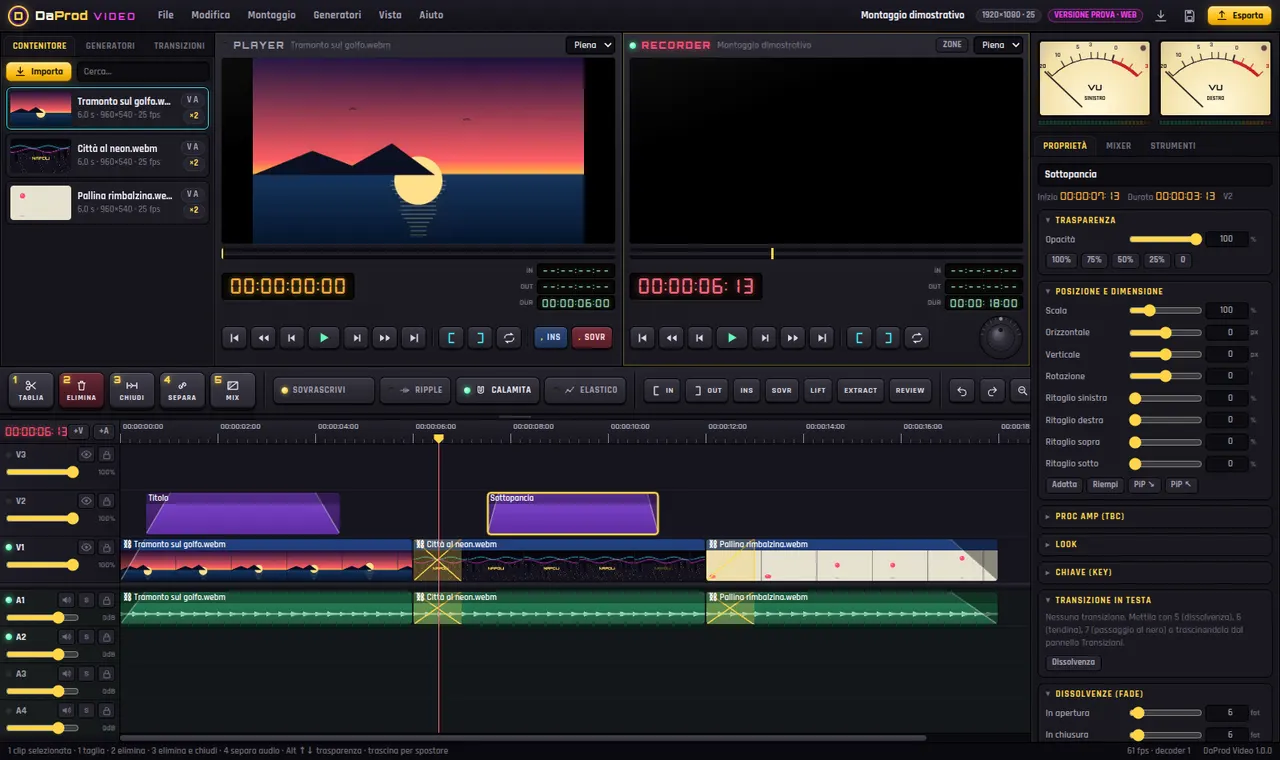Click the Esporta button
This screenshot has height=760, width=1280.
(1239, 15)
